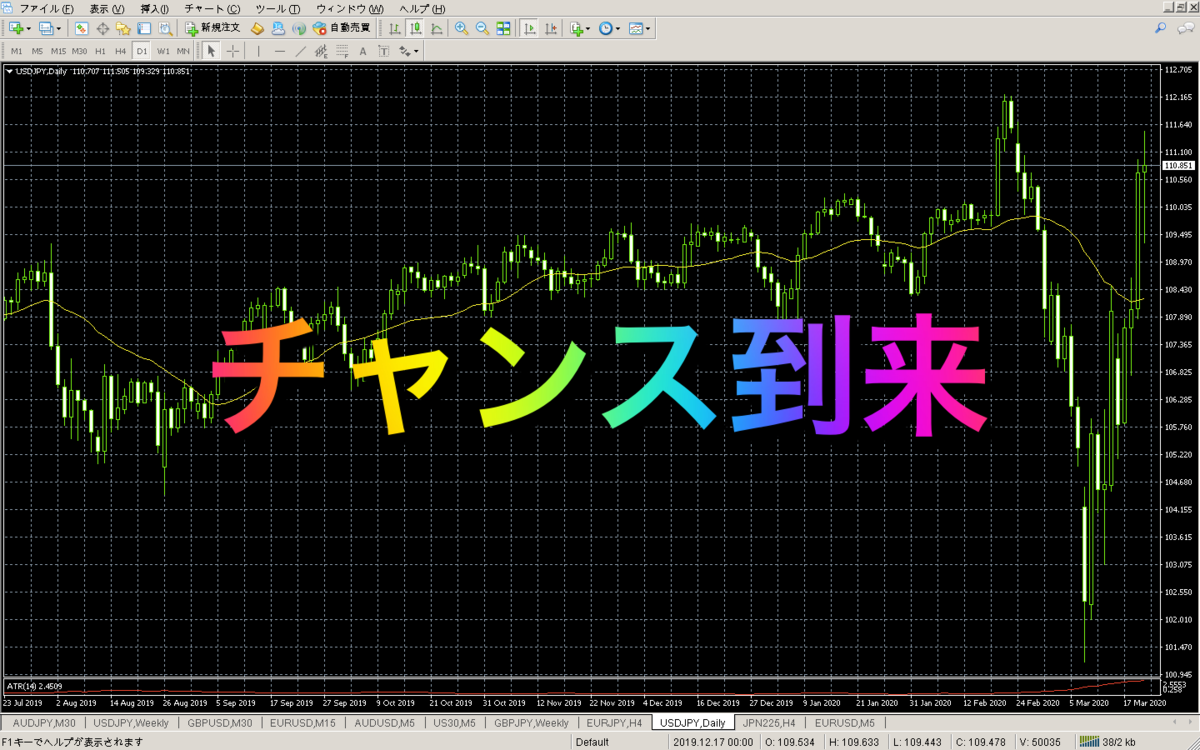This screenshot has width=1200, height=750.
Task: Toggle the Navigator star-folder icon
Action: point(122,28)
